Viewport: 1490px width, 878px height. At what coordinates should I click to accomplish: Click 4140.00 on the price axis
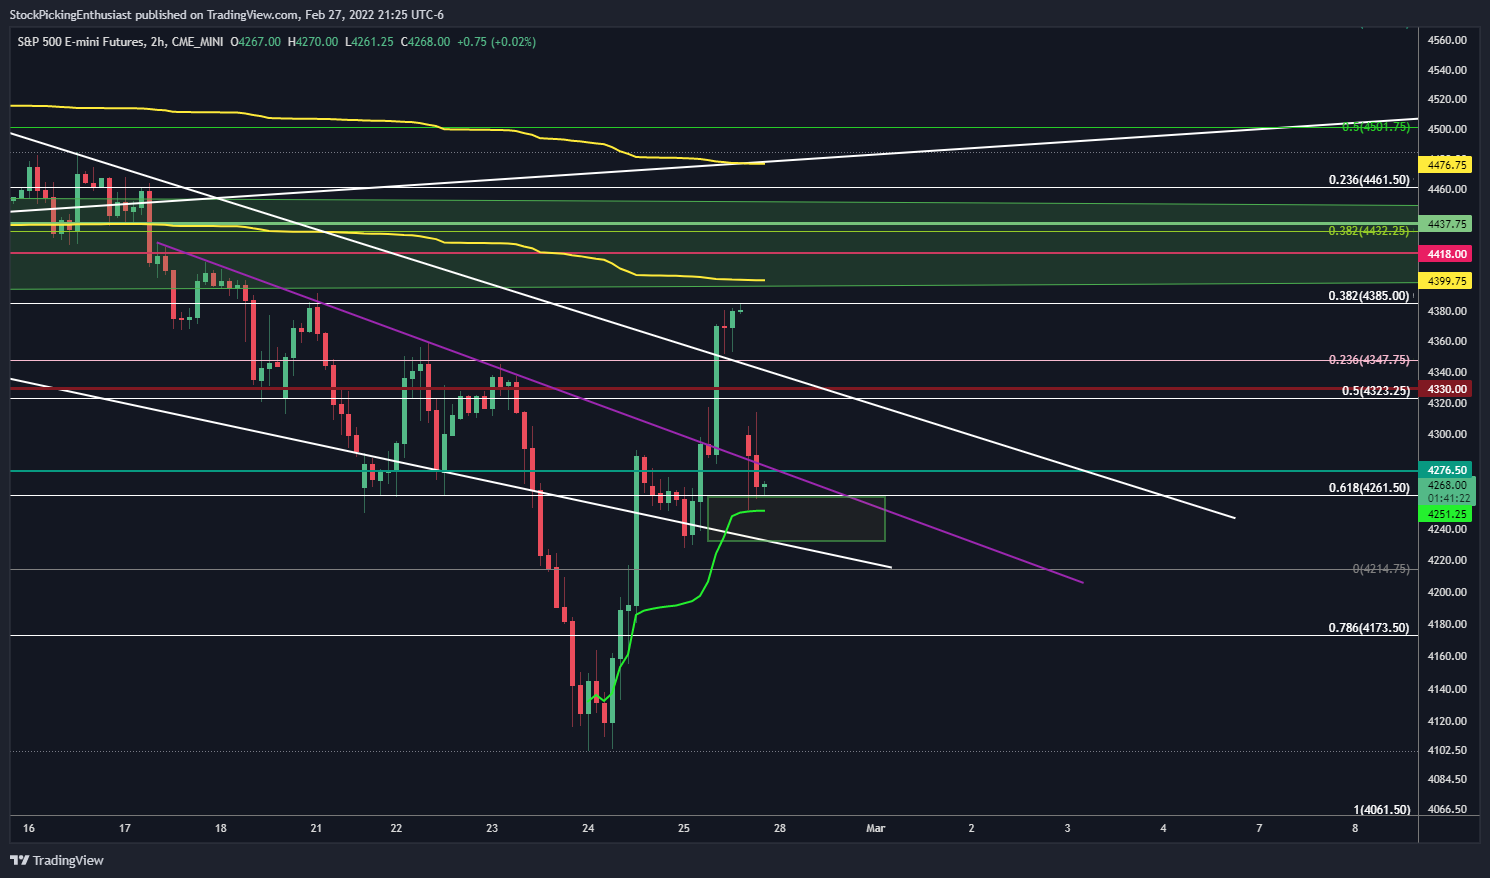click(x=1447, y=689)
